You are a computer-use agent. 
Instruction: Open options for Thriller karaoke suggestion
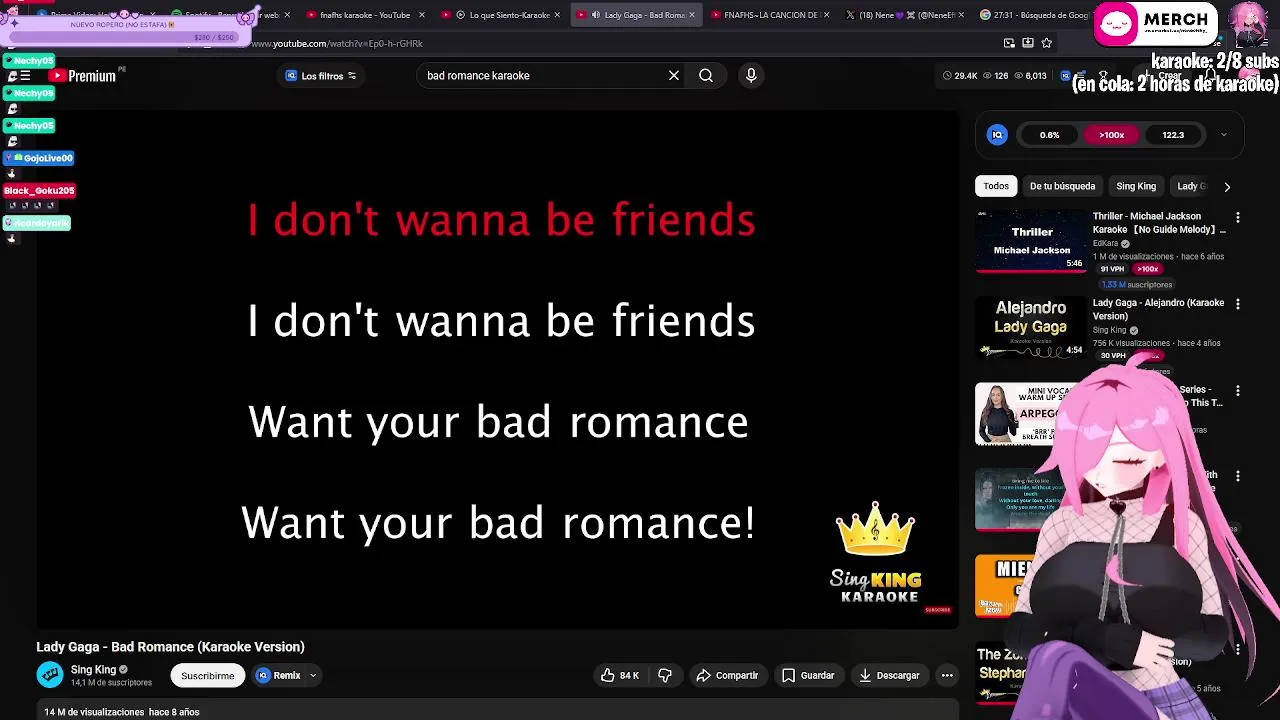click(1238, 217)
